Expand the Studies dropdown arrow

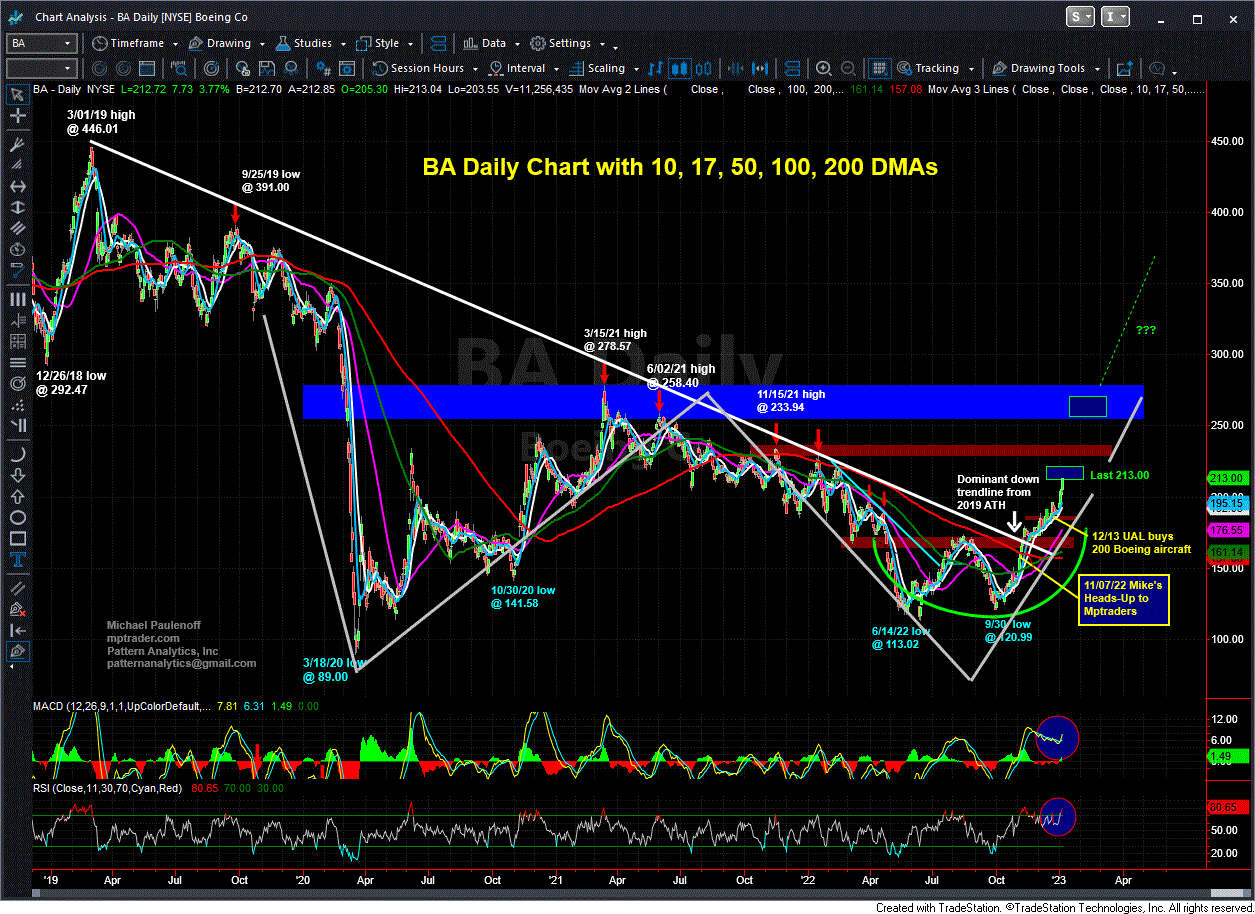point(343,44)
